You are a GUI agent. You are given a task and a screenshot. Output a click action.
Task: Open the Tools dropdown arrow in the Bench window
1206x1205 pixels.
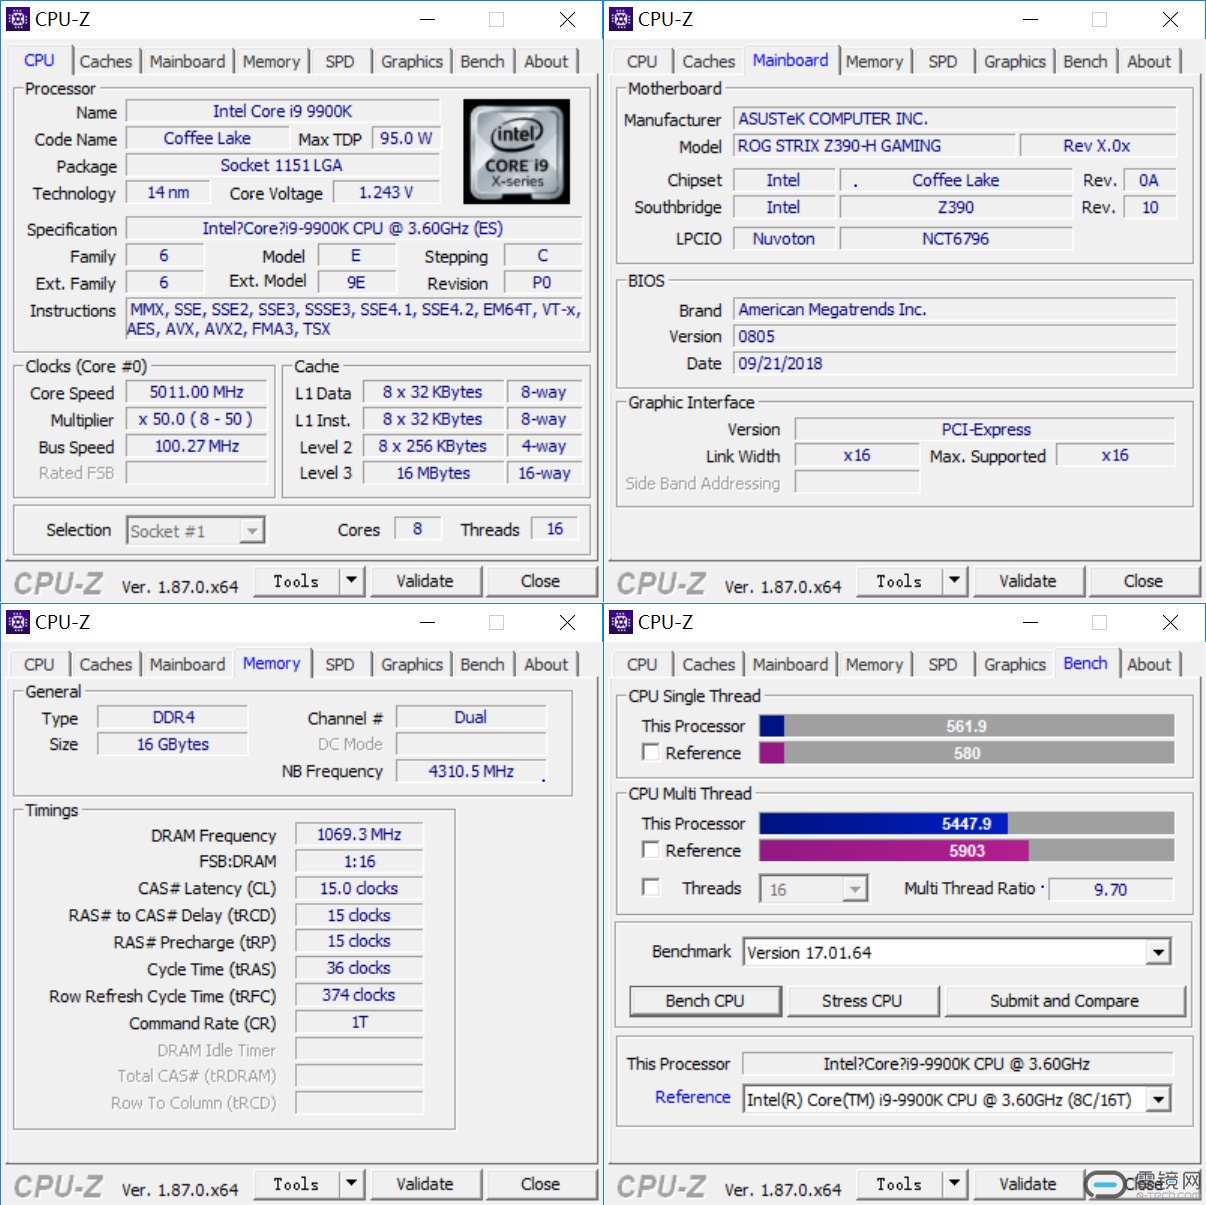(x=954, y=1184)
